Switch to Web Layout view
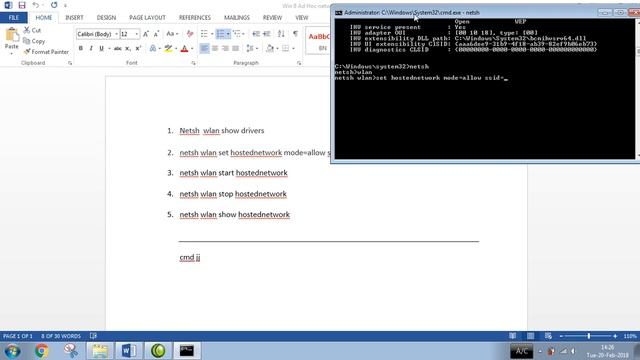The width and height of the screenshot is (640, 360). click(x=548, y=336)
